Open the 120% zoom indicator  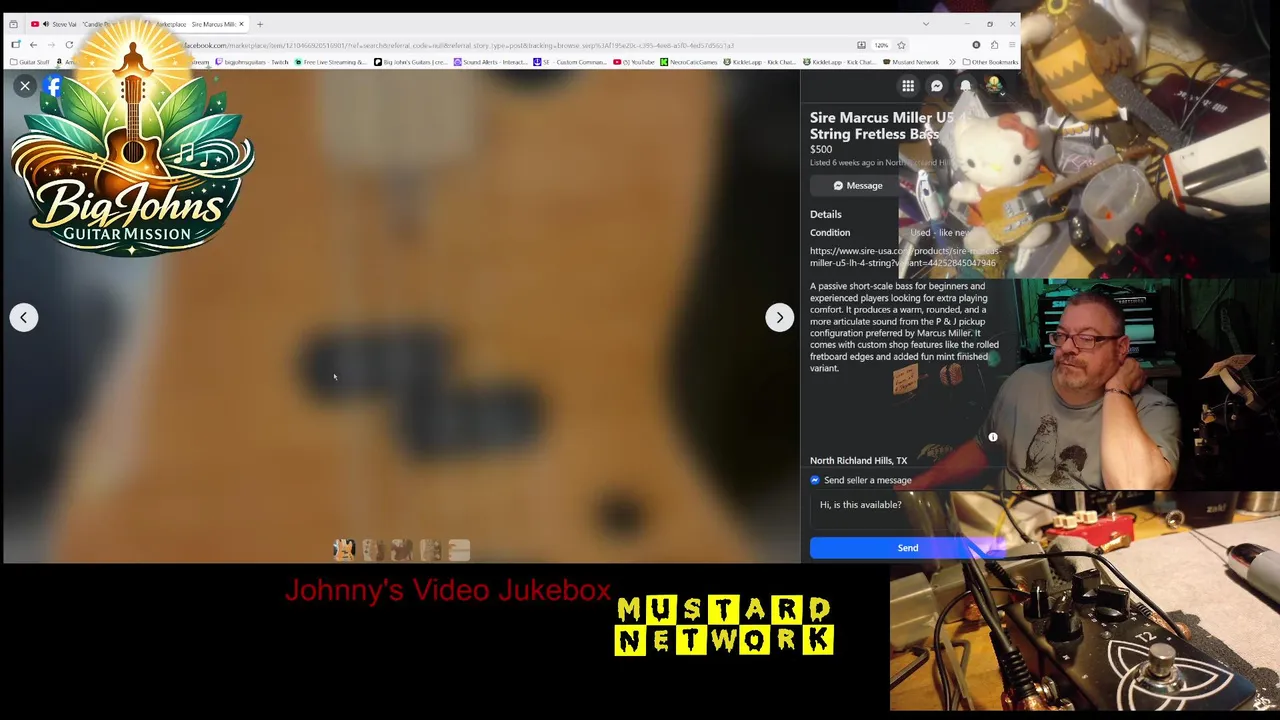(881, 45)
